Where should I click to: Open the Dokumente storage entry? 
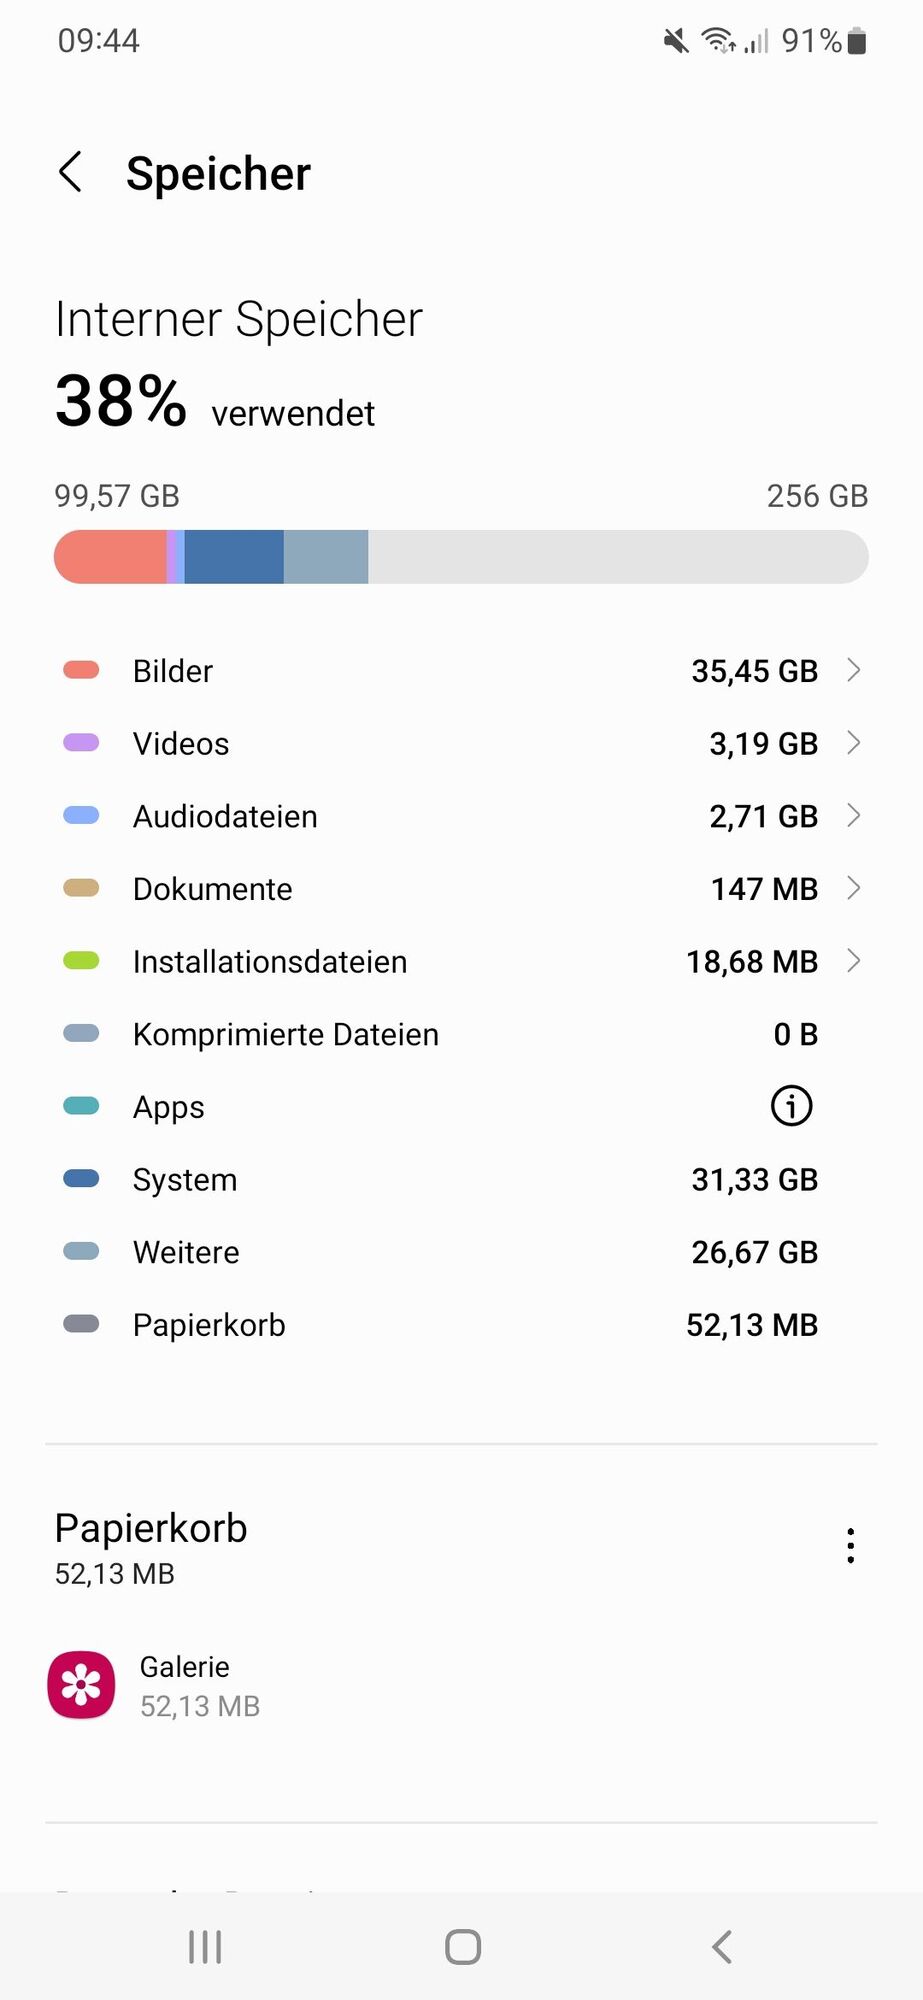(461, 889)
